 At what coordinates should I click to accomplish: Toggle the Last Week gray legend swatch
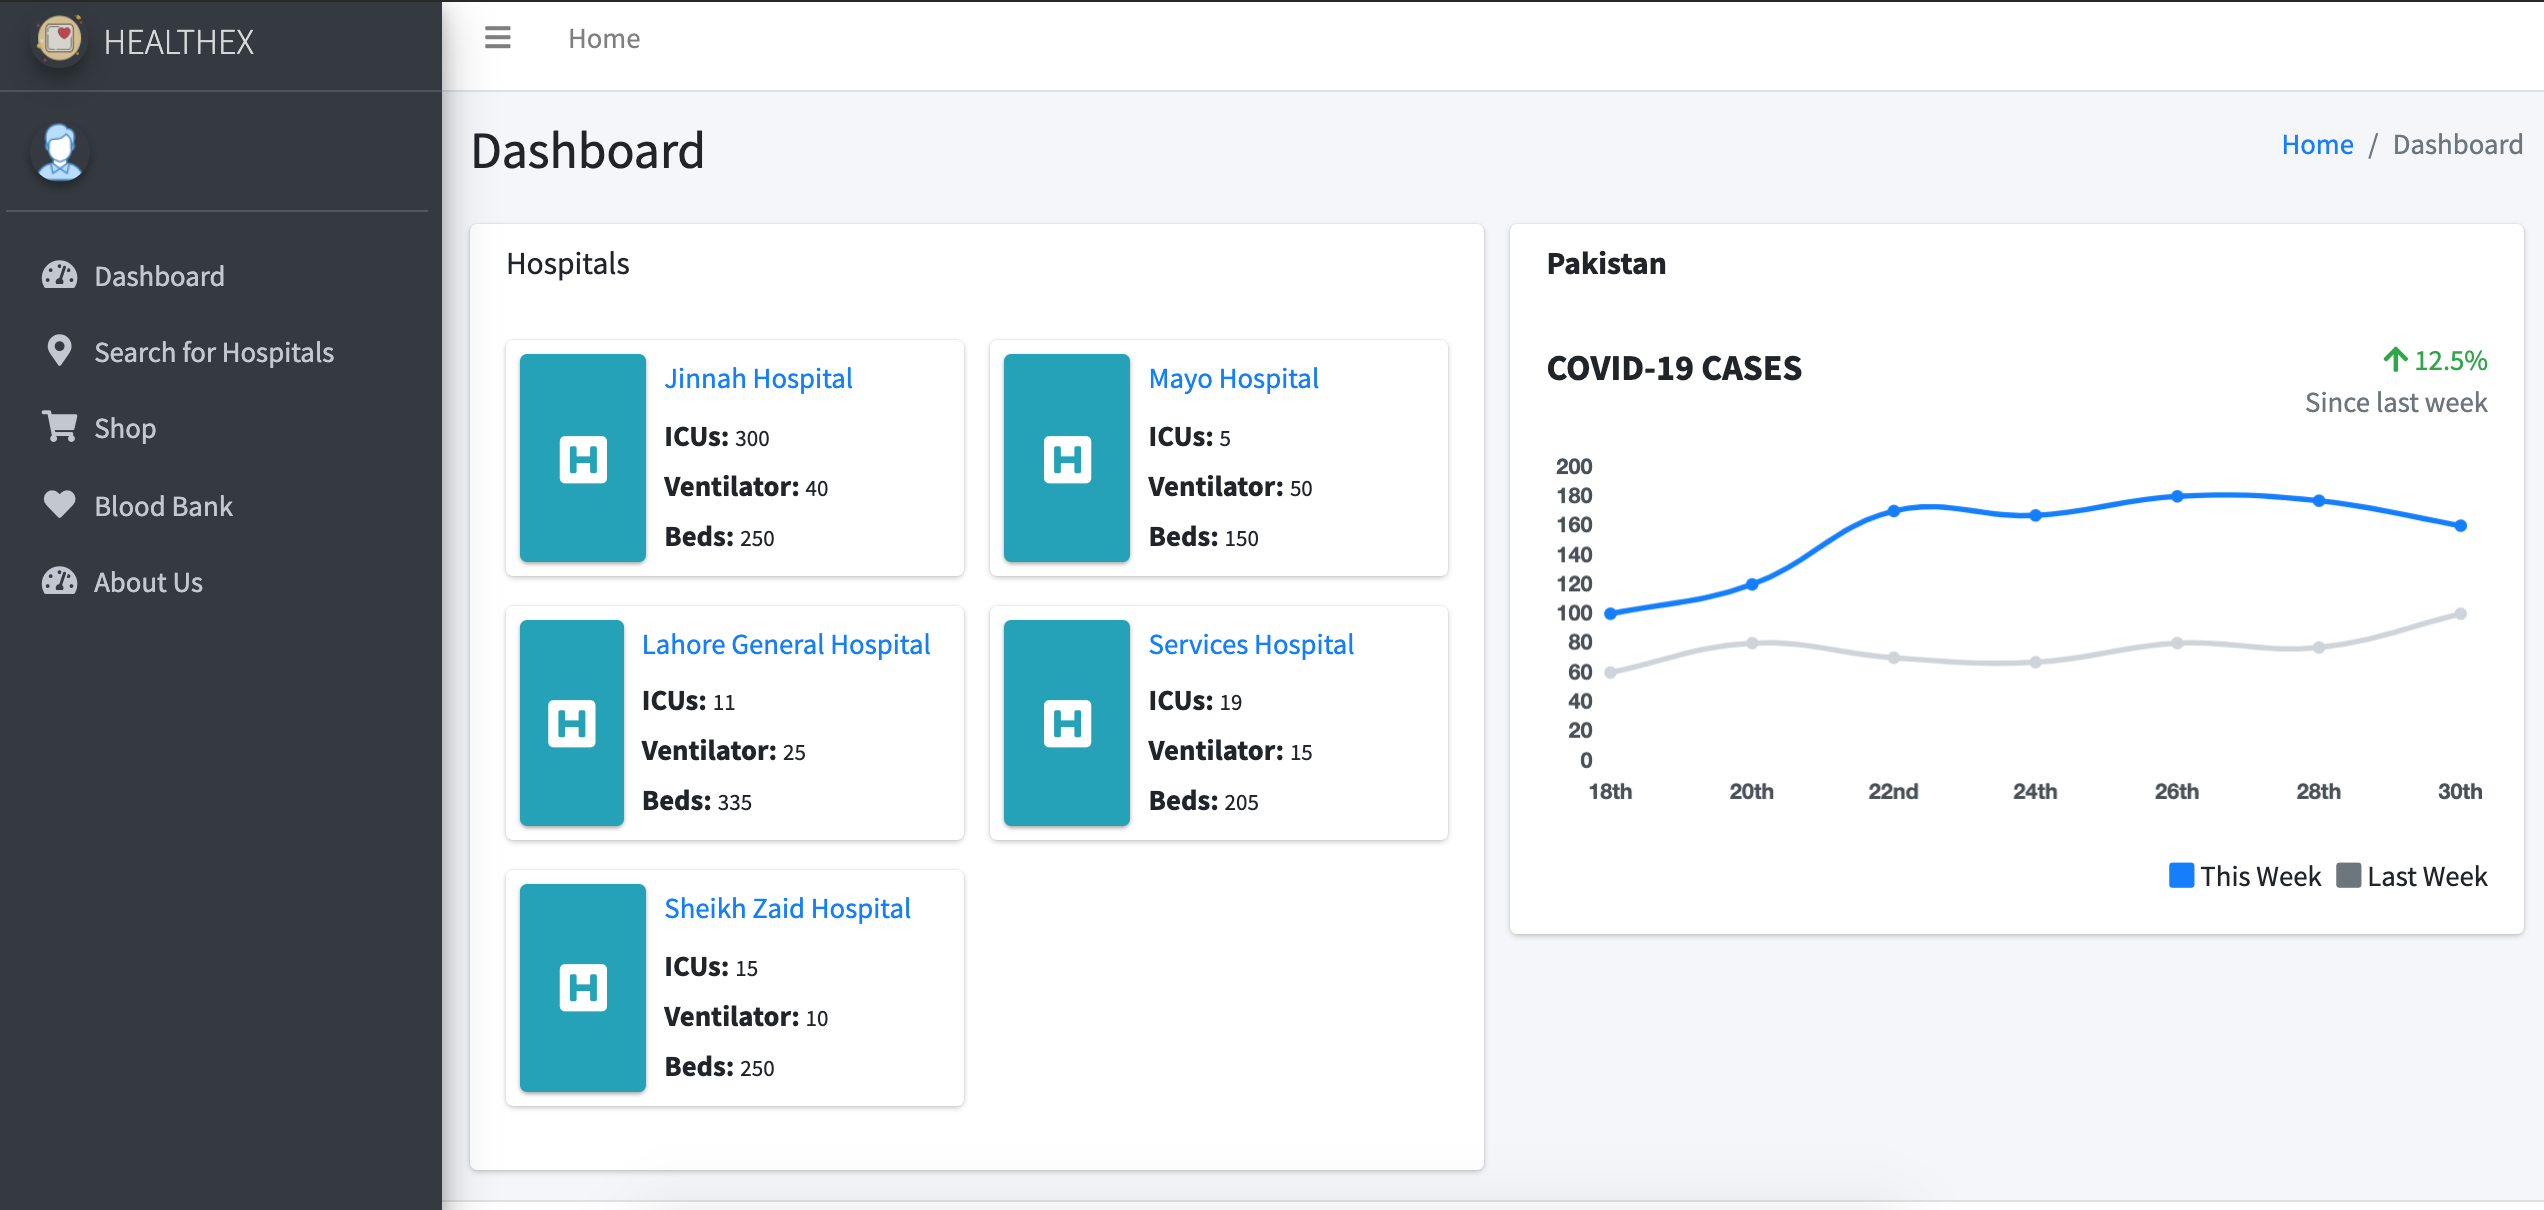[2348, 875]
